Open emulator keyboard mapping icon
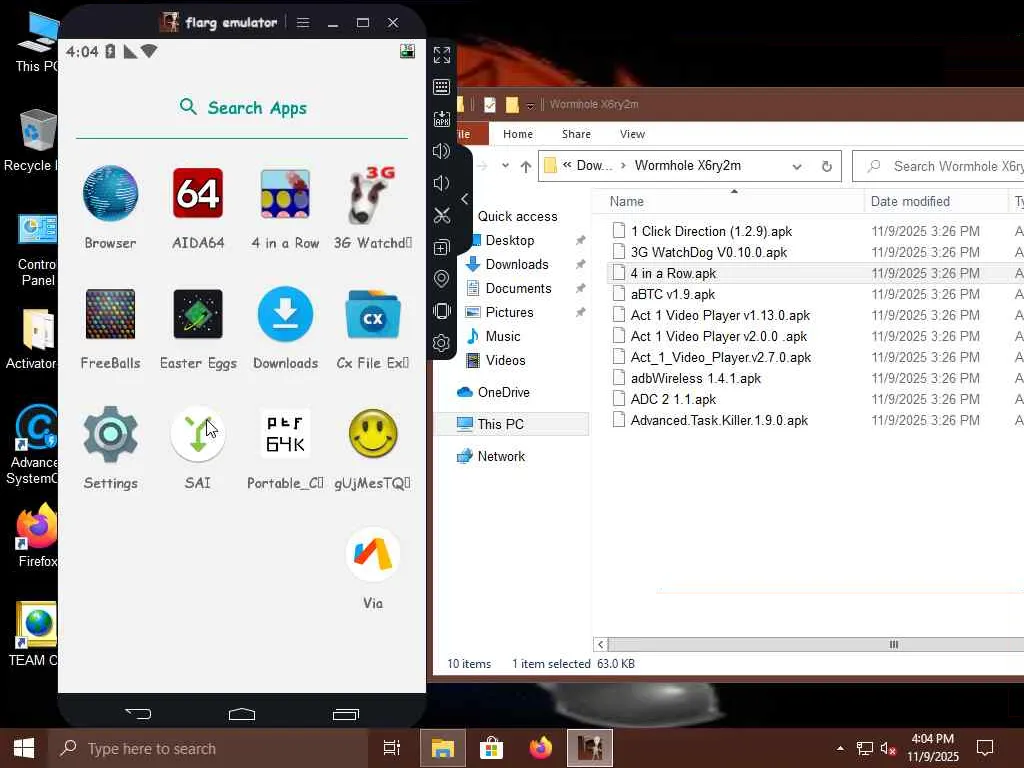 pyautogui.click(x=441, y=87)
